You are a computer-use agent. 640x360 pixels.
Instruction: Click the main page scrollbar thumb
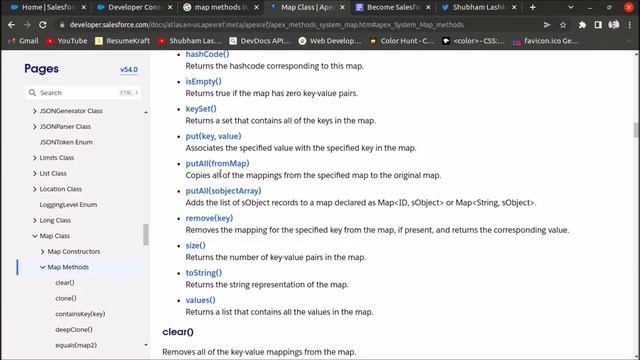coord(636,130)
